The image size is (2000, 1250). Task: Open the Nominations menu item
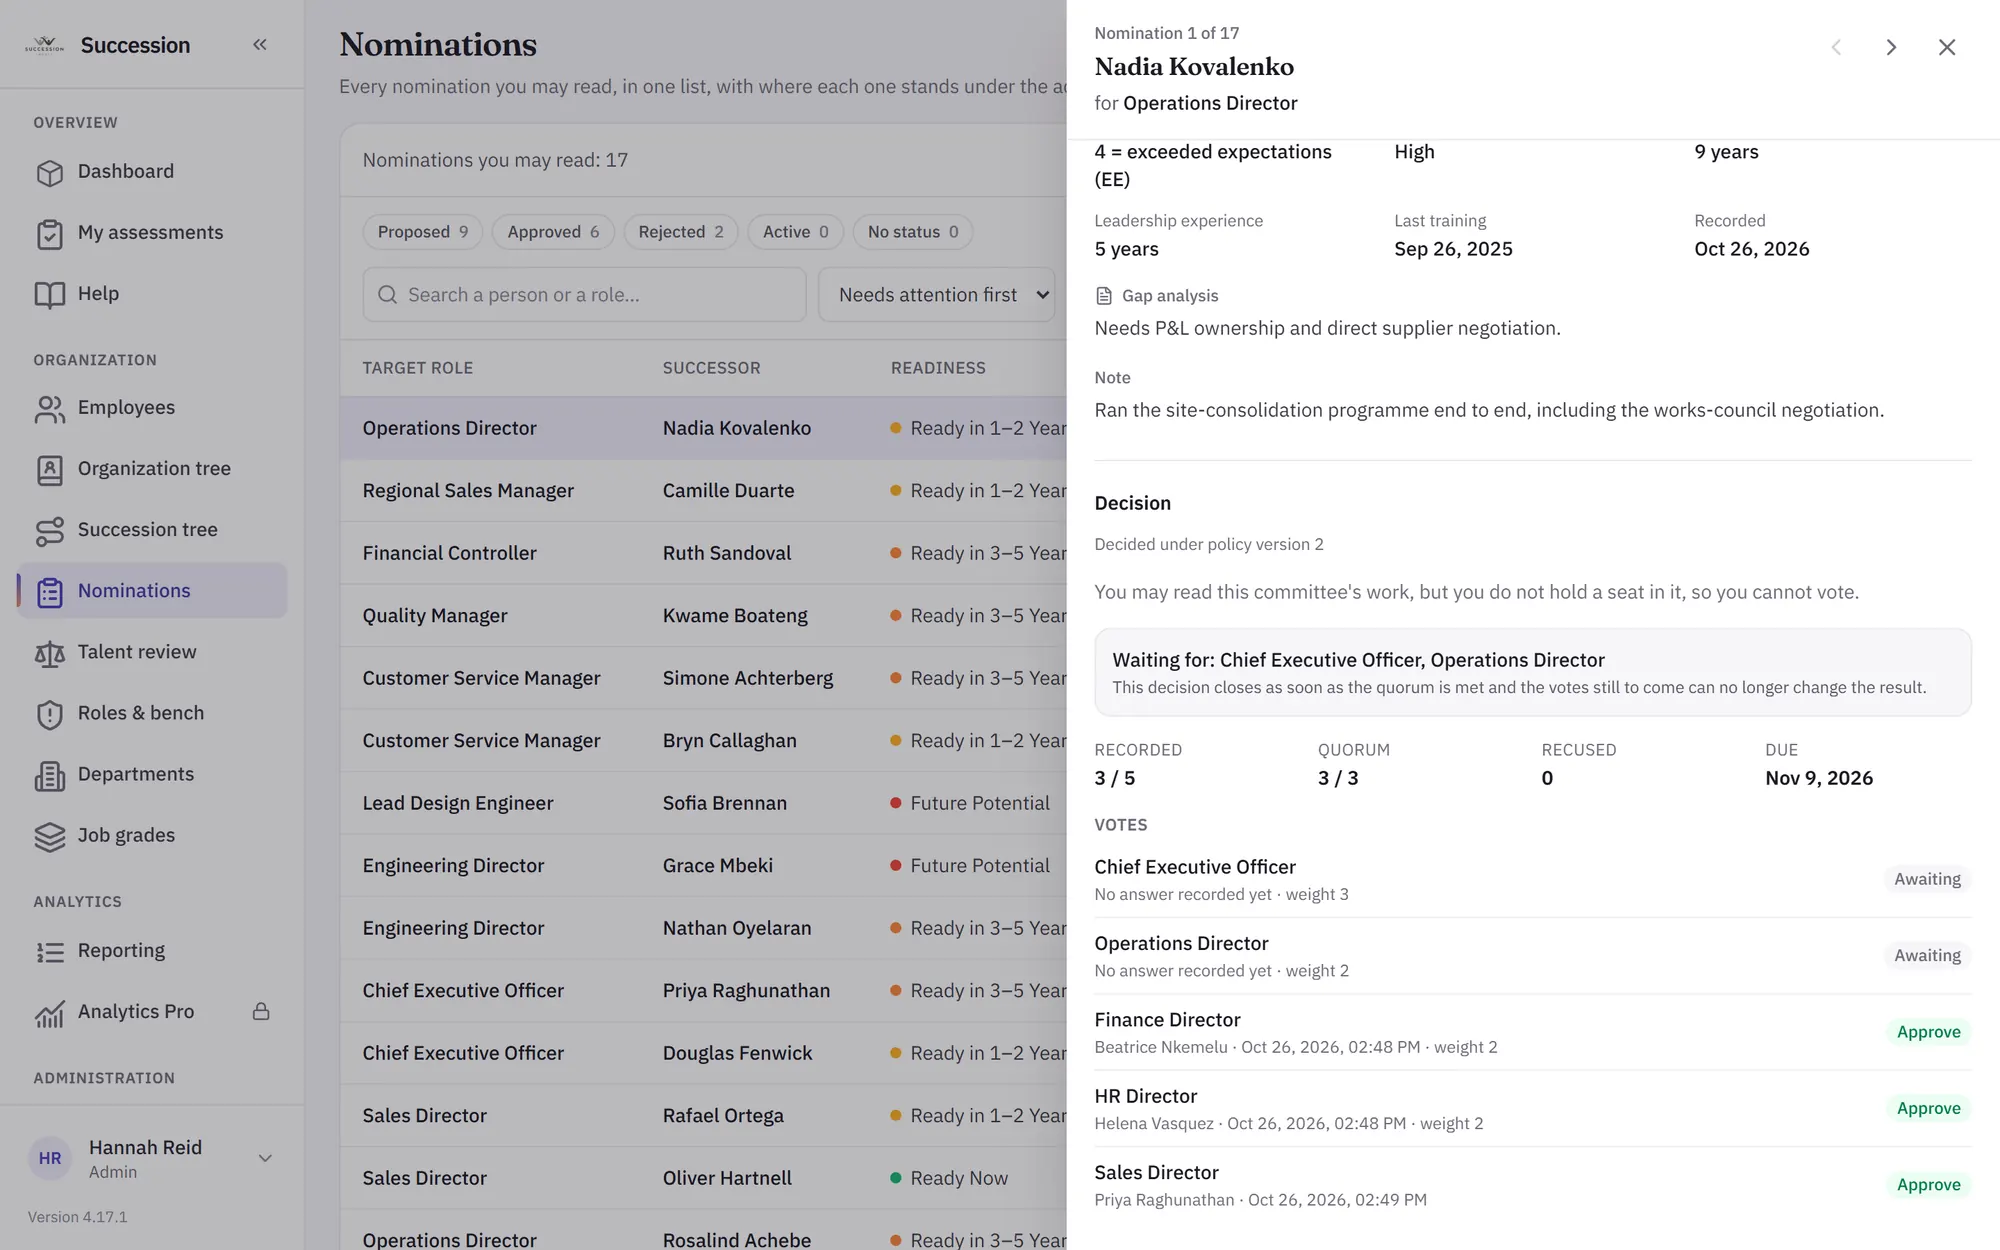pos(152,591)
